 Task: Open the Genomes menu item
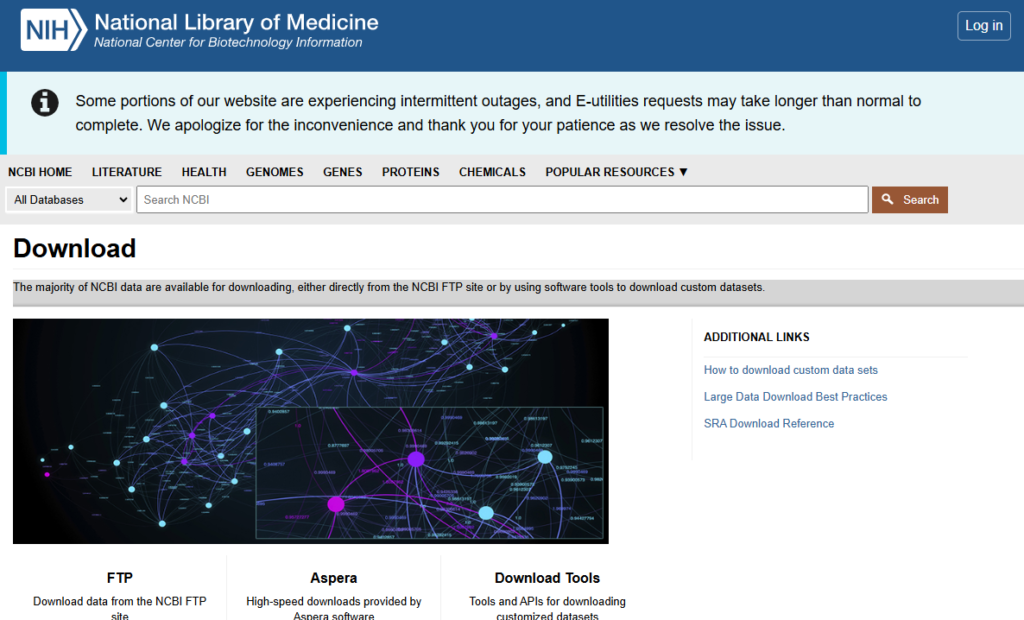(x=274, y=172)
